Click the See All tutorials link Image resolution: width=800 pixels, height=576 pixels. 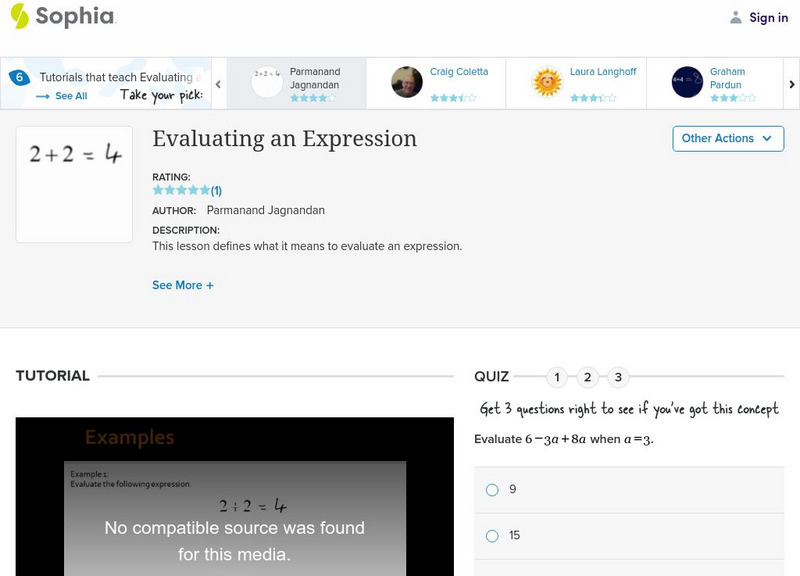pos(62,96)
